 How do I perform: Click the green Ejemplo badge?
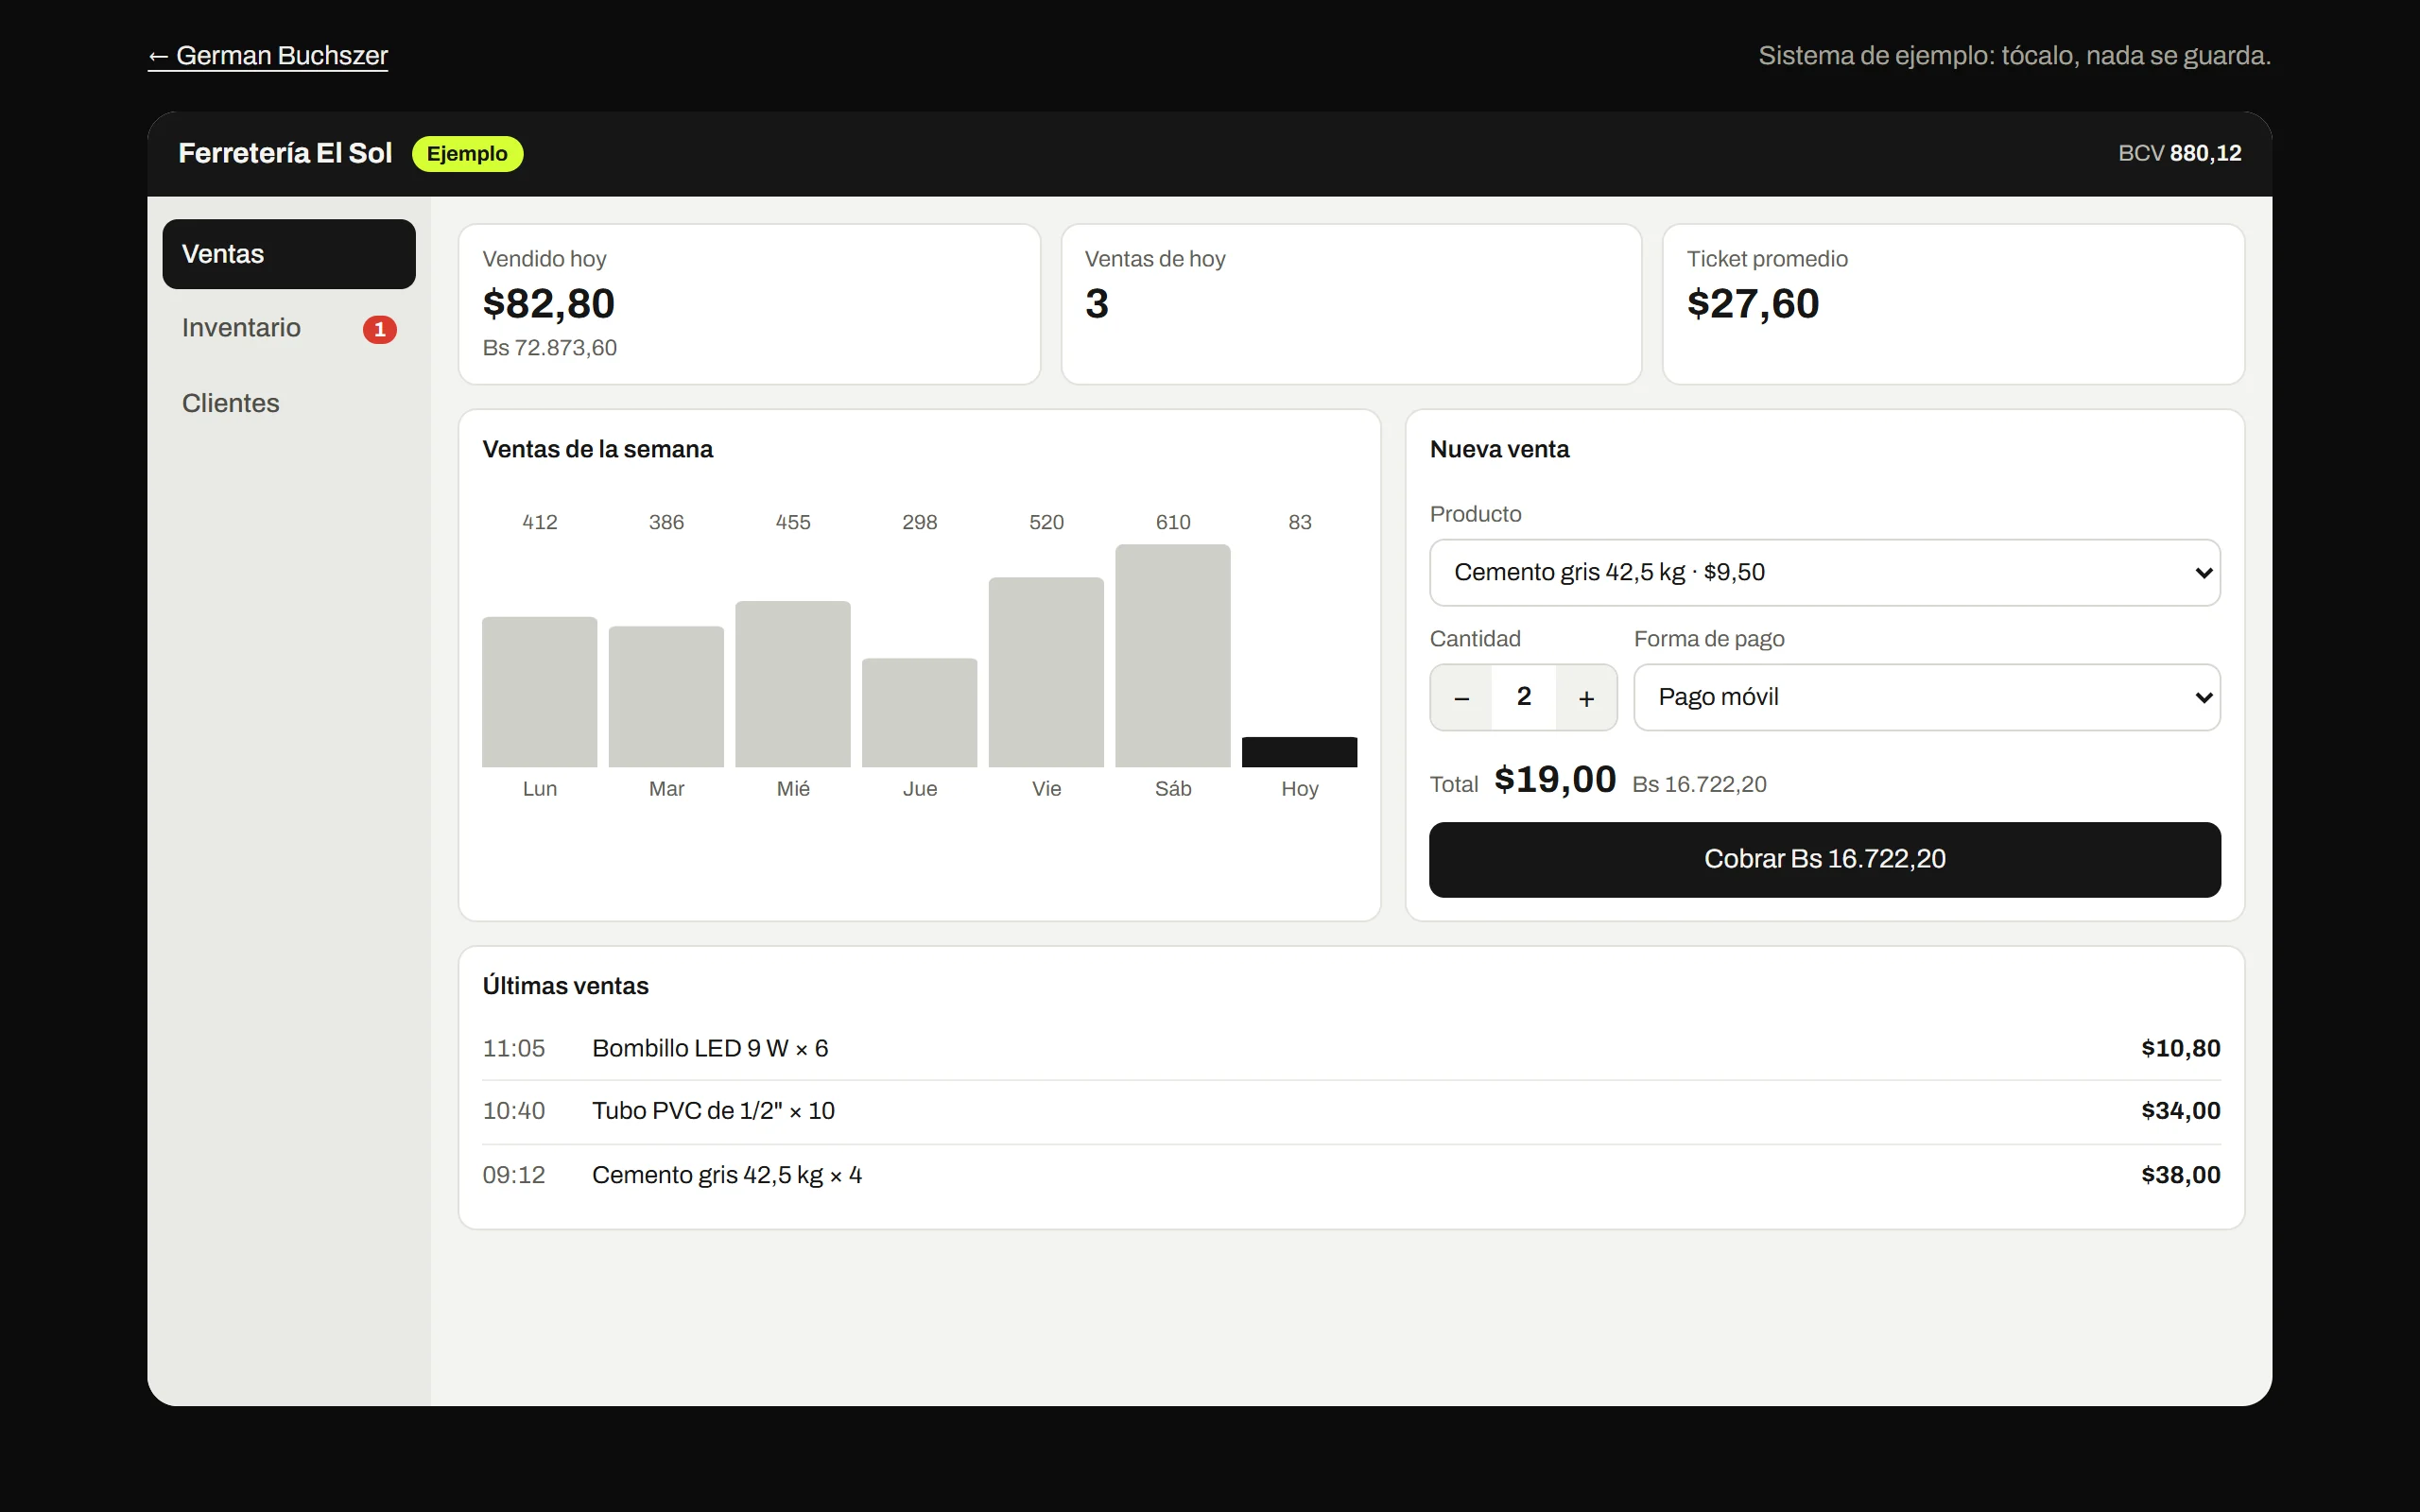pyautogui.click(x=467, y=154)
